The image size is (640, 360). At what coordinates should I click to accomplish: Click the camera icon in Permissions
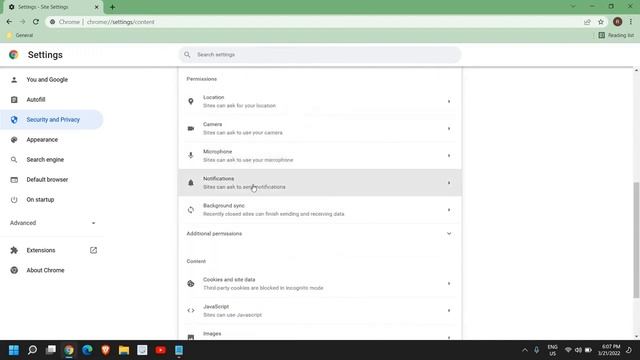pyautogui.click(x=191, y=129)
